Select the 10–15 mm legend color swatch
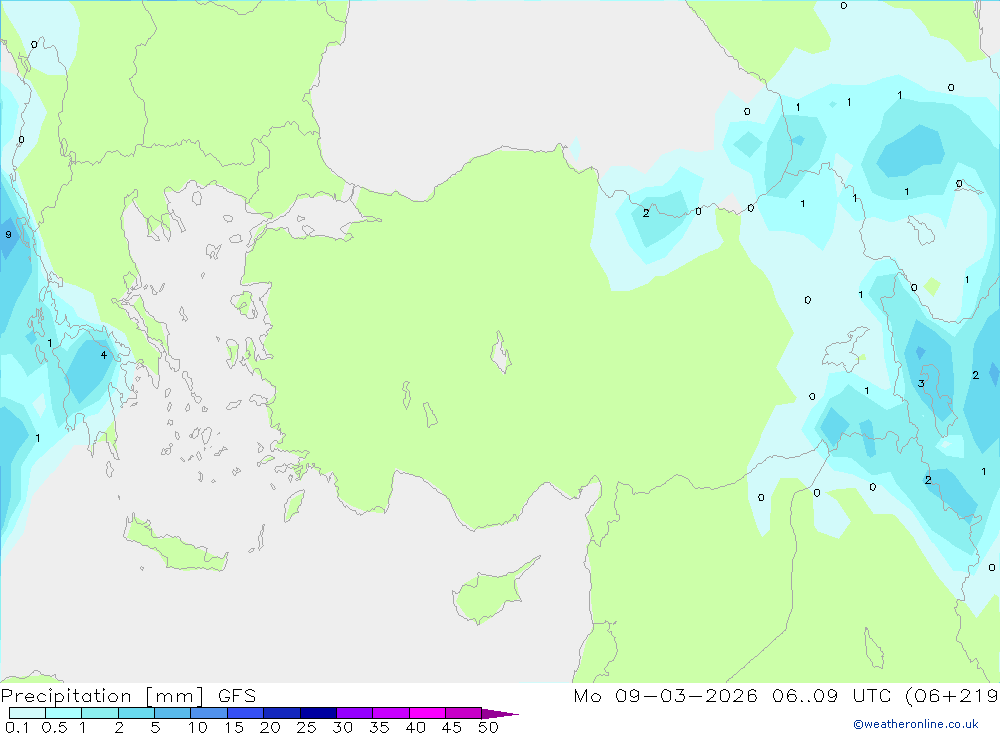 [209, 713]
